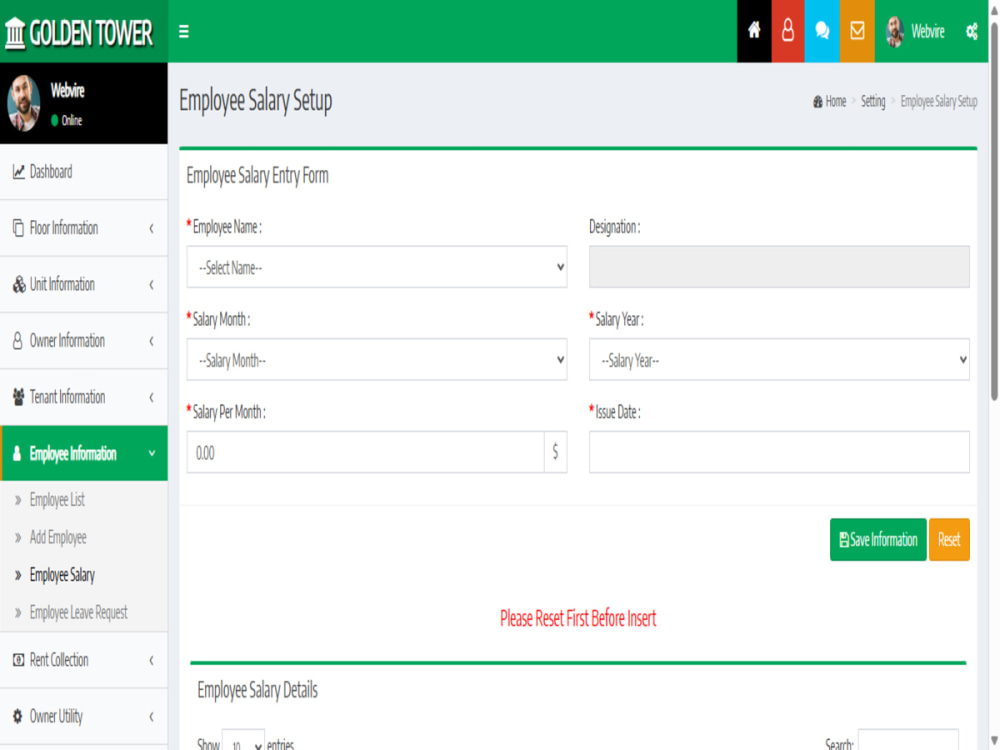Viewport: 1000px width, 750px height.
Task: Click the sidebar Webvire profile photo
Action: pos(24,103)
